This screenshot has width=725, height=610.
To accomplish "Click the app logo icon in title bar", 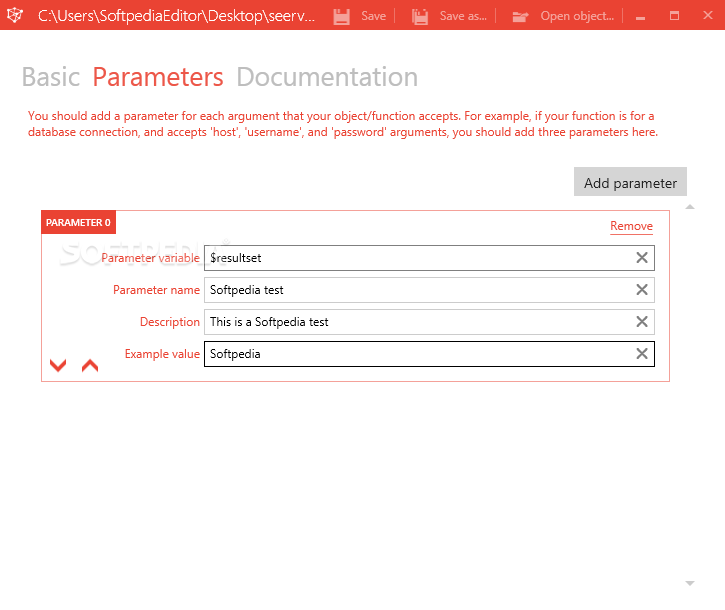I will (x=15, y=15).
